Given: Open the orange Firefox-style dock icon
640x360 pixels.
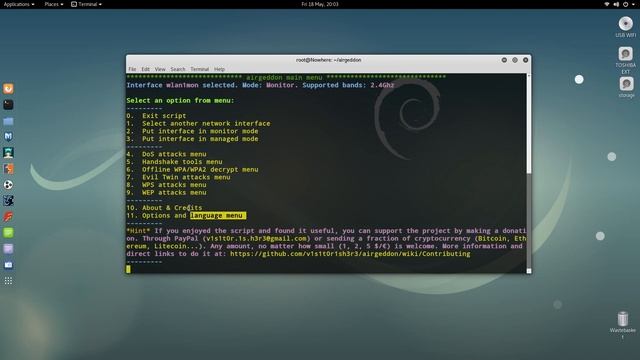Looking at the screenshot, I should [8, 89].
